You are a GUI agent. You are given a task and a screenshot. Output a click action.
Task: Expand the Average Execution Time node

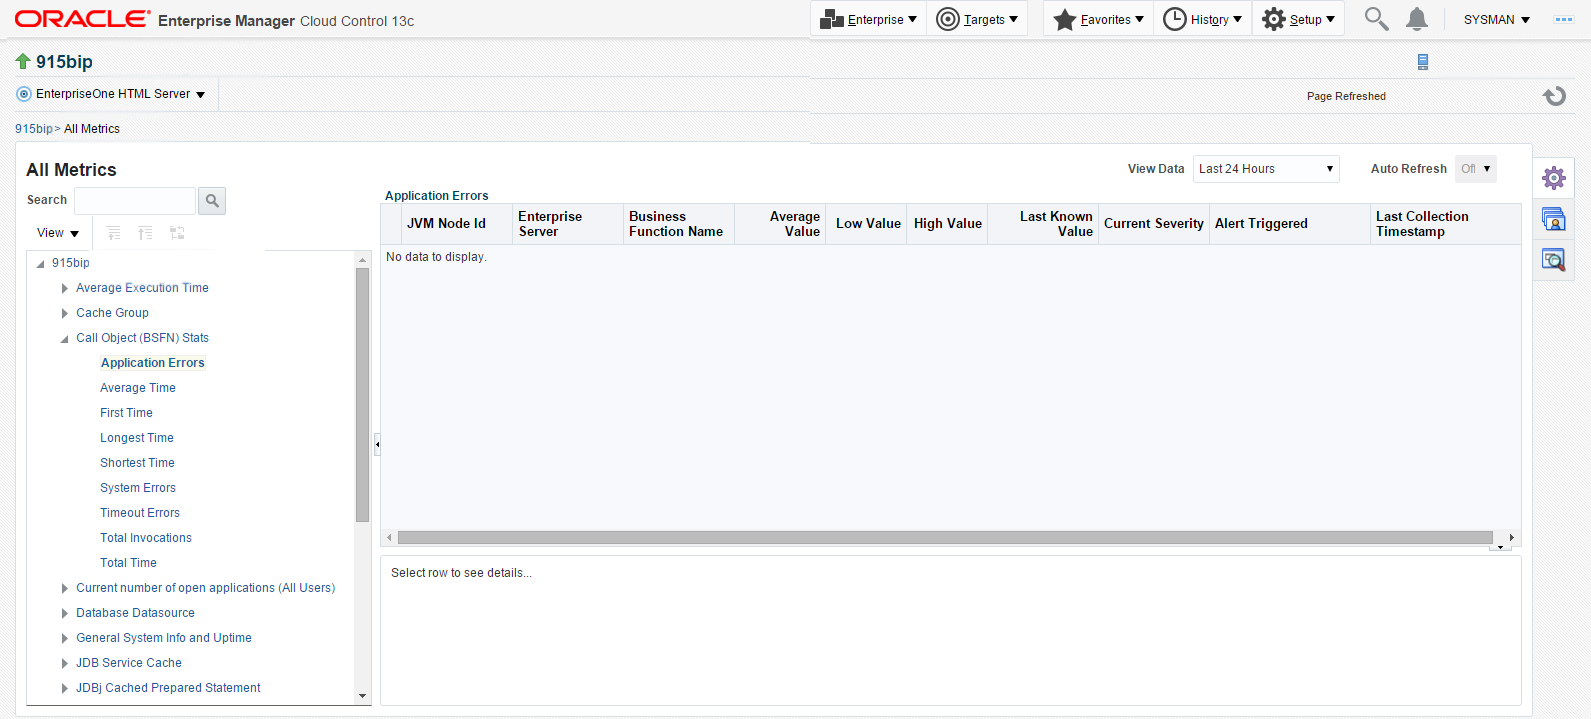[65, 288]
